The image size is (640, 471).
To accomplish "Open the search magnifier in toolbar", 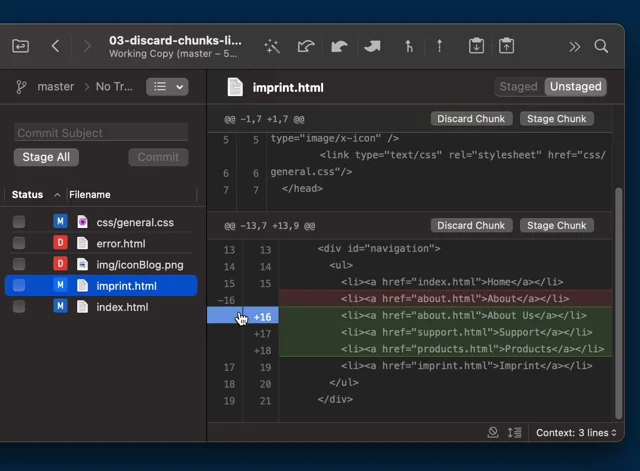I will click(x=601, y=46).
